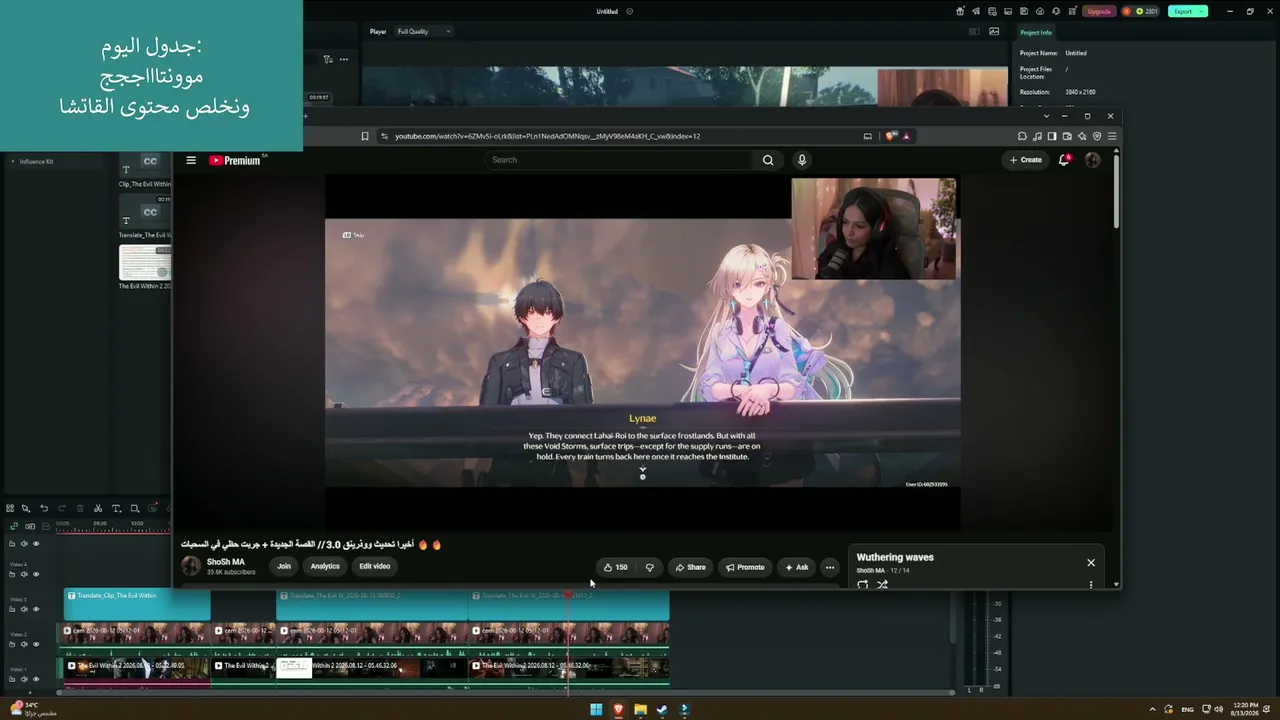Open the YouTube guide hamburger menu
The height and width of the screenshot is (720, 1280).
(x=191, y=160)
